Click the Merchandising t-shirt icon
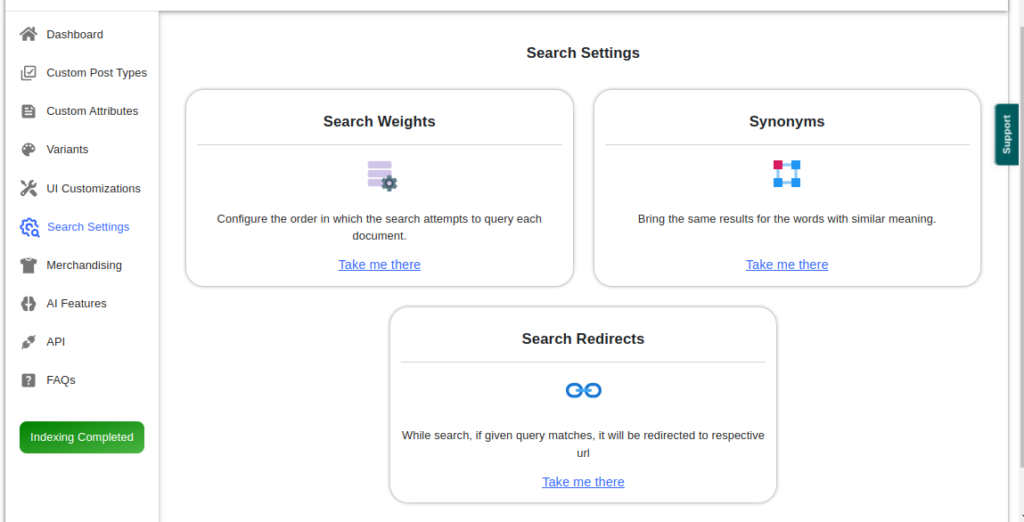This screenshot has height=522, width=1024. 28,265
